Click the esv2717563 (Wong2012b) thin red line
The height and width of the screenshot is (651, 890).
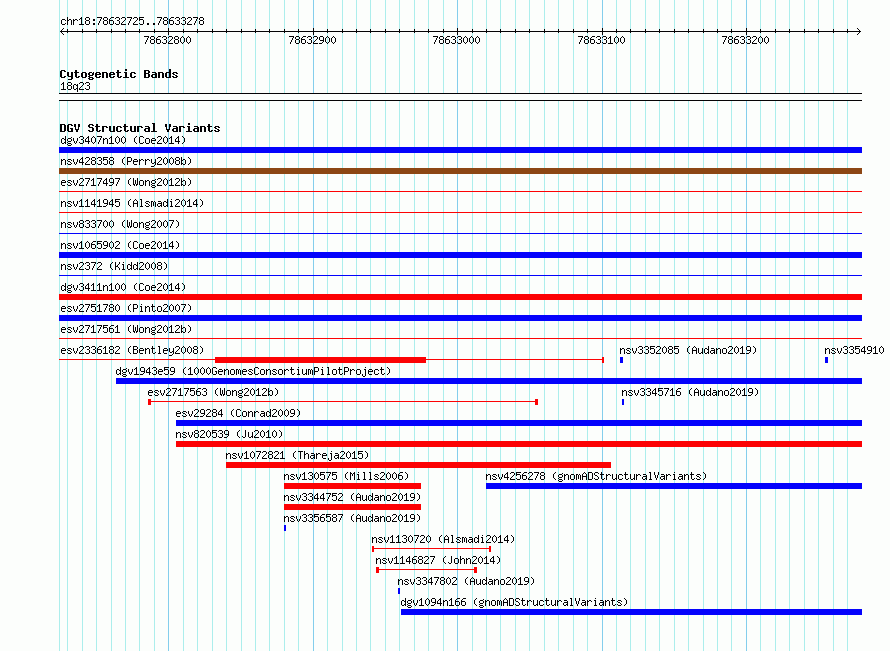coord(343,402)
